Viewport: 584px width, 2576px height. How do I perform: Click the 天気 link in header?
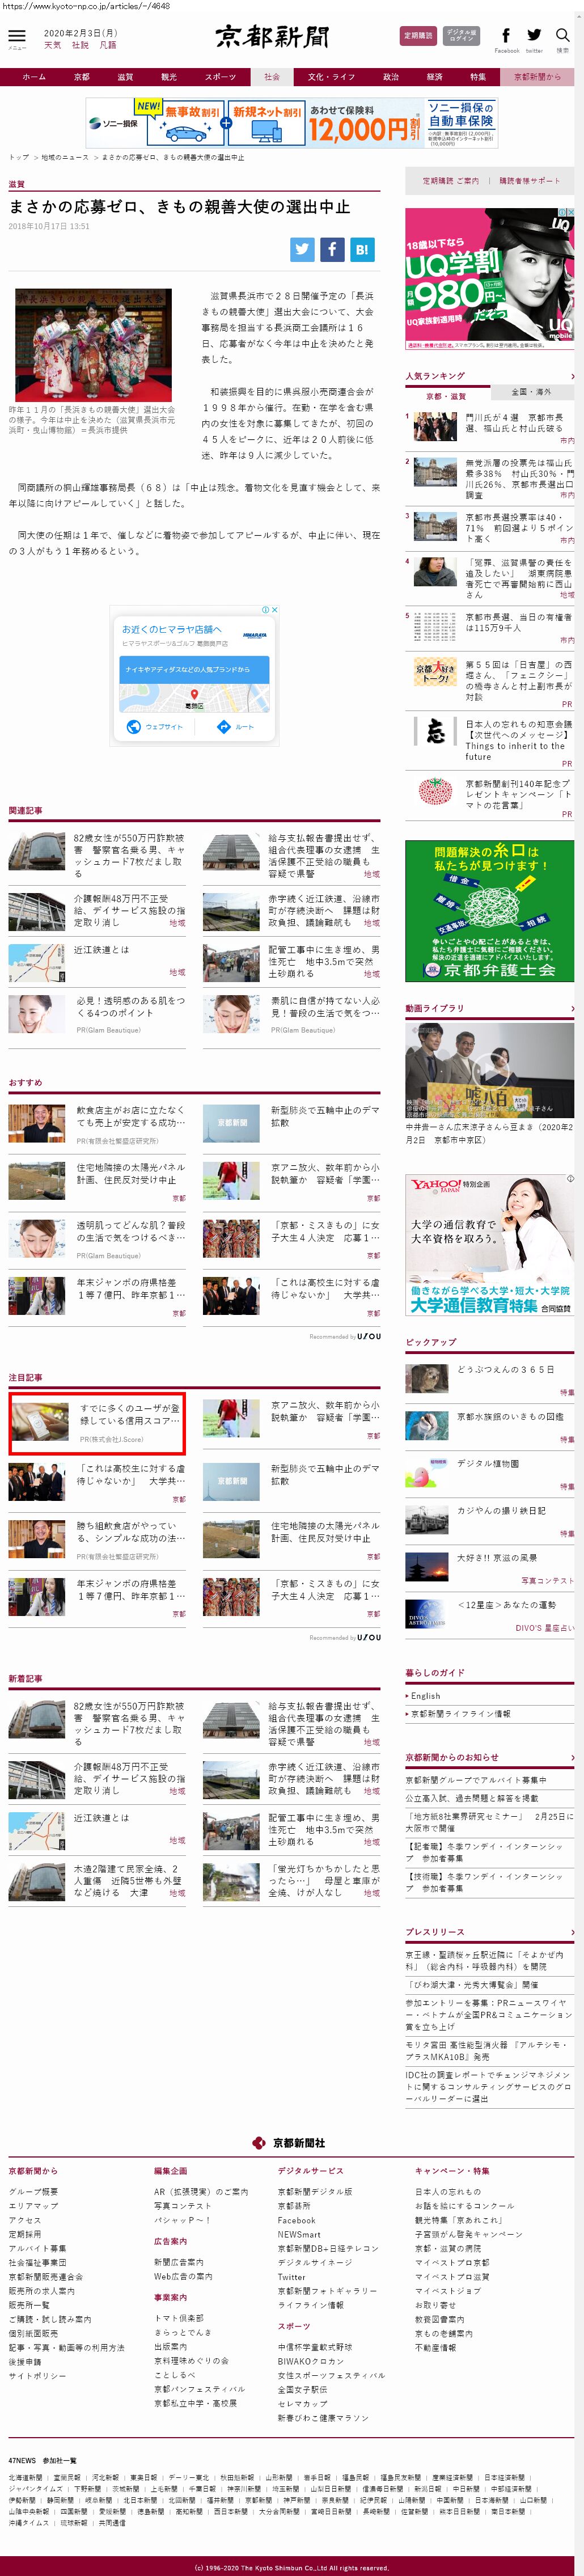(x=52, y=45)
